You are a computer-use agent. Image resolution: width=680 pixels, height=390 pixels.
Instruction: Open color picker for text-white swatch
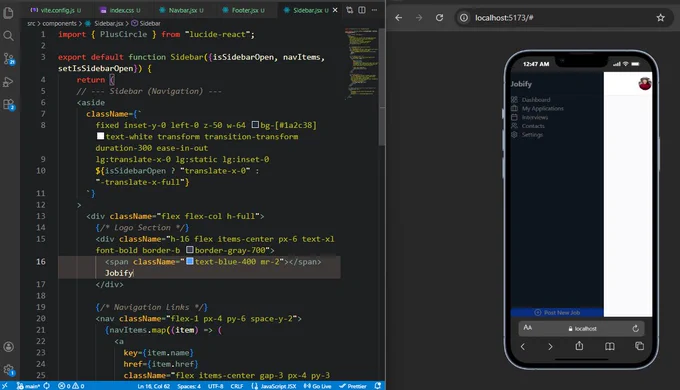click(x=100, y=136)
